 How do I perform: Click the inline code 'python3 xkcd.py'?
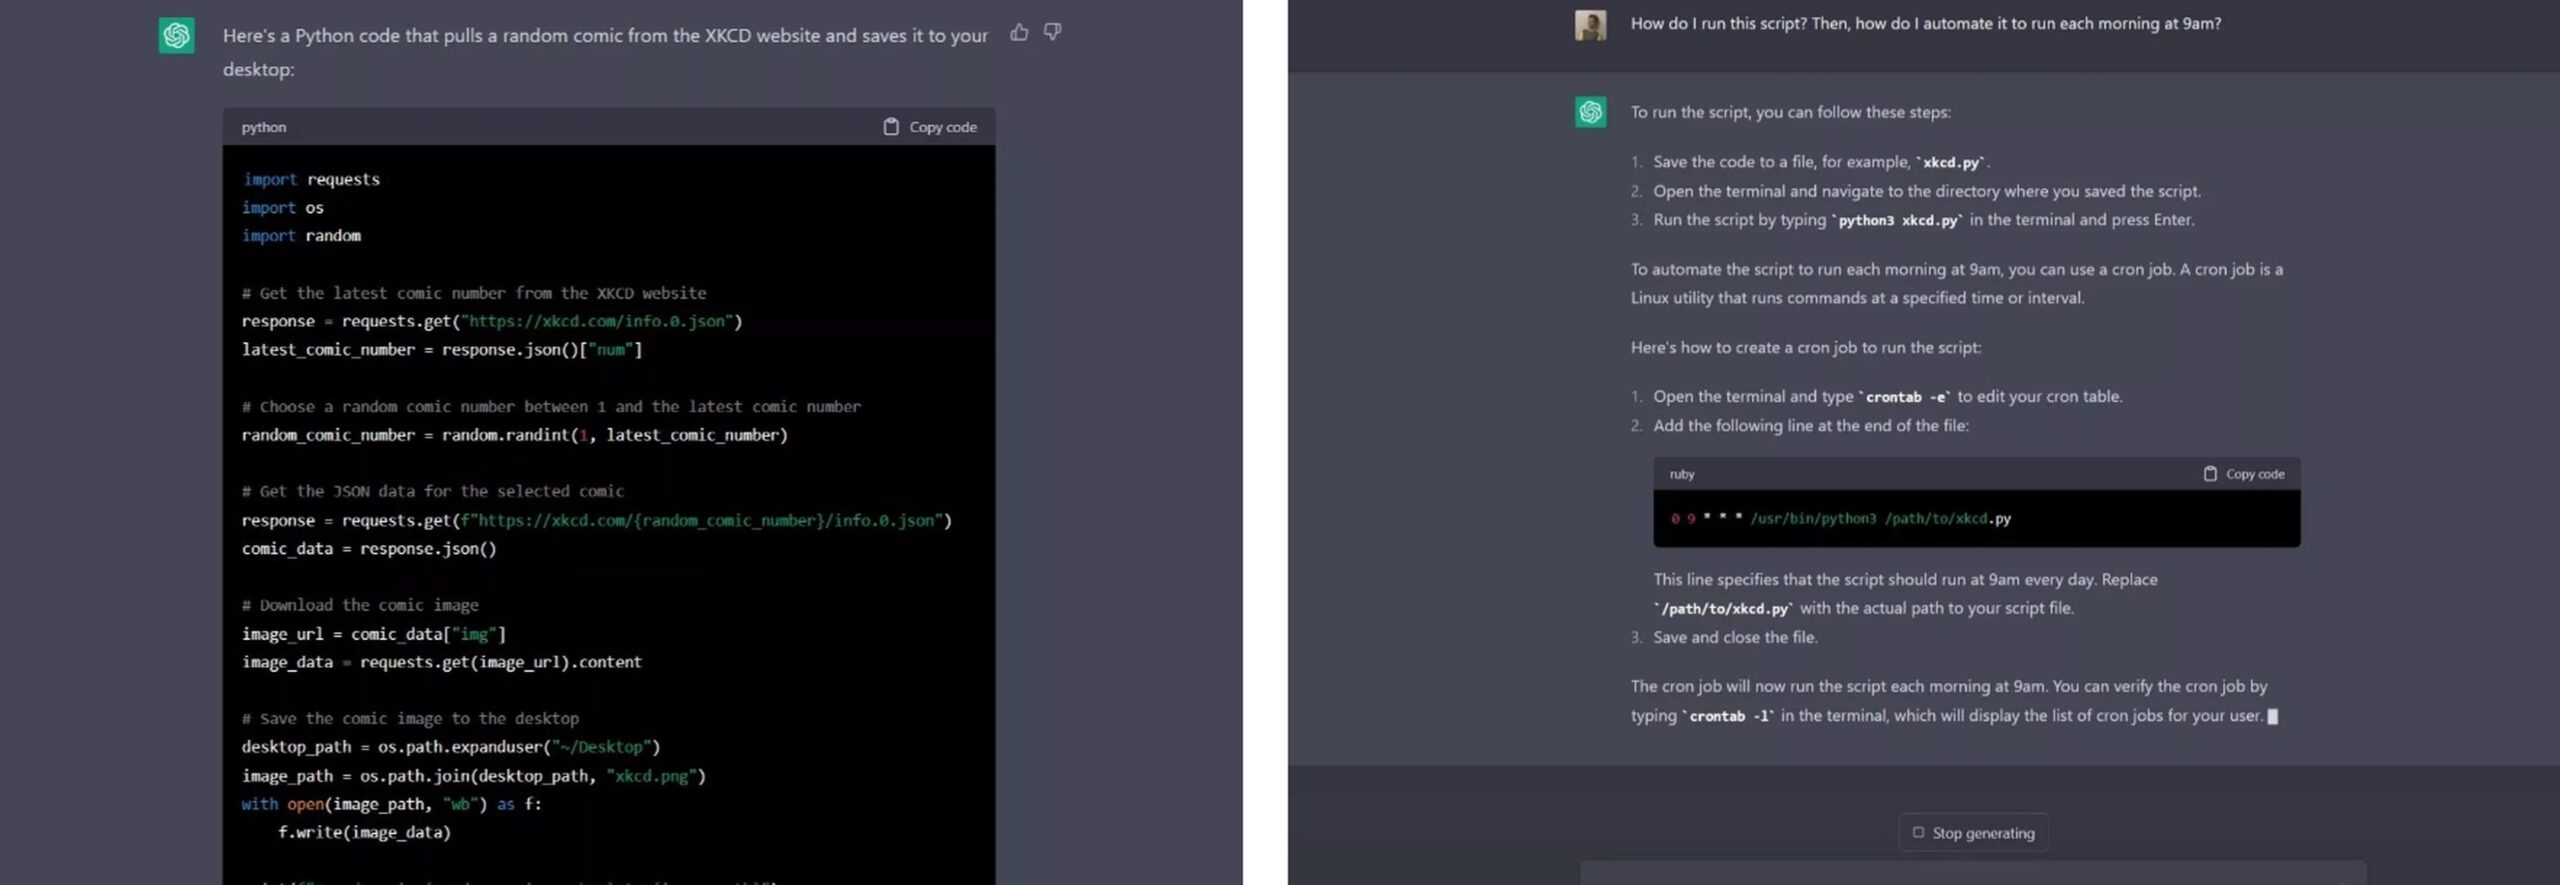click(x=1898, y=220)
